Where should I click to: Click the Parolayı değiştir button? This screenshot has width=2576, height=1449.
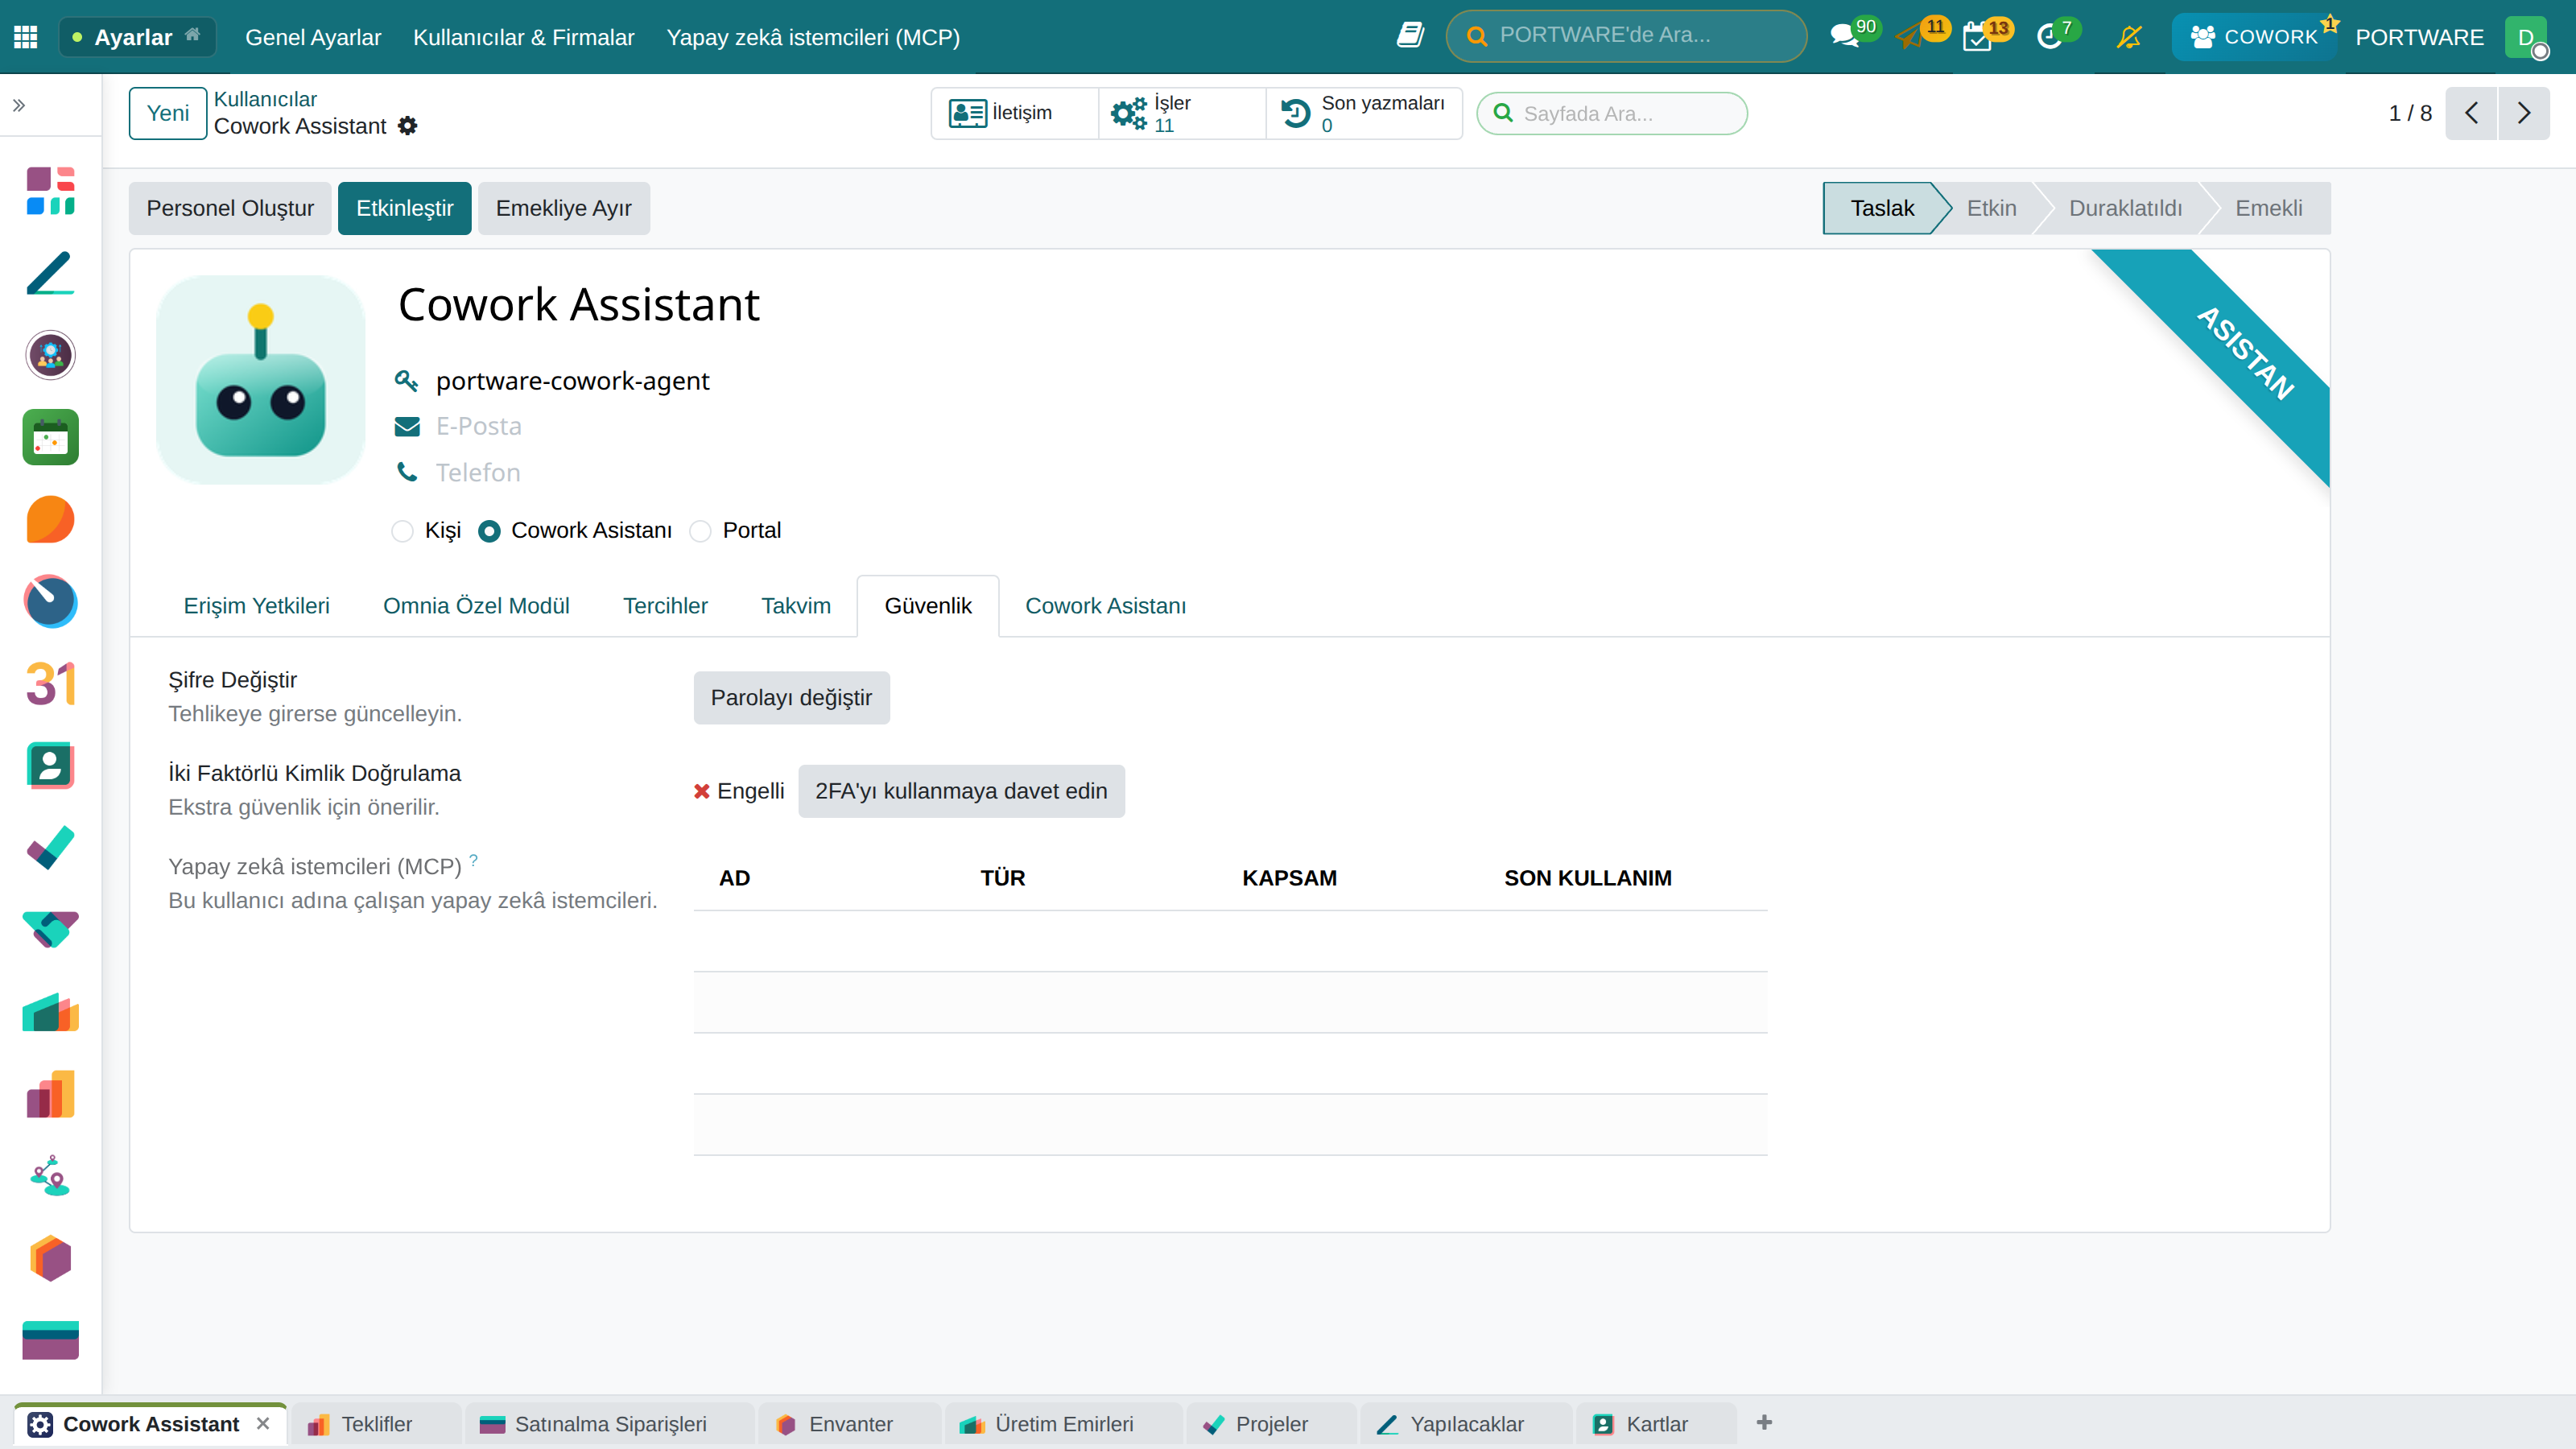click(x=791, y=698)
